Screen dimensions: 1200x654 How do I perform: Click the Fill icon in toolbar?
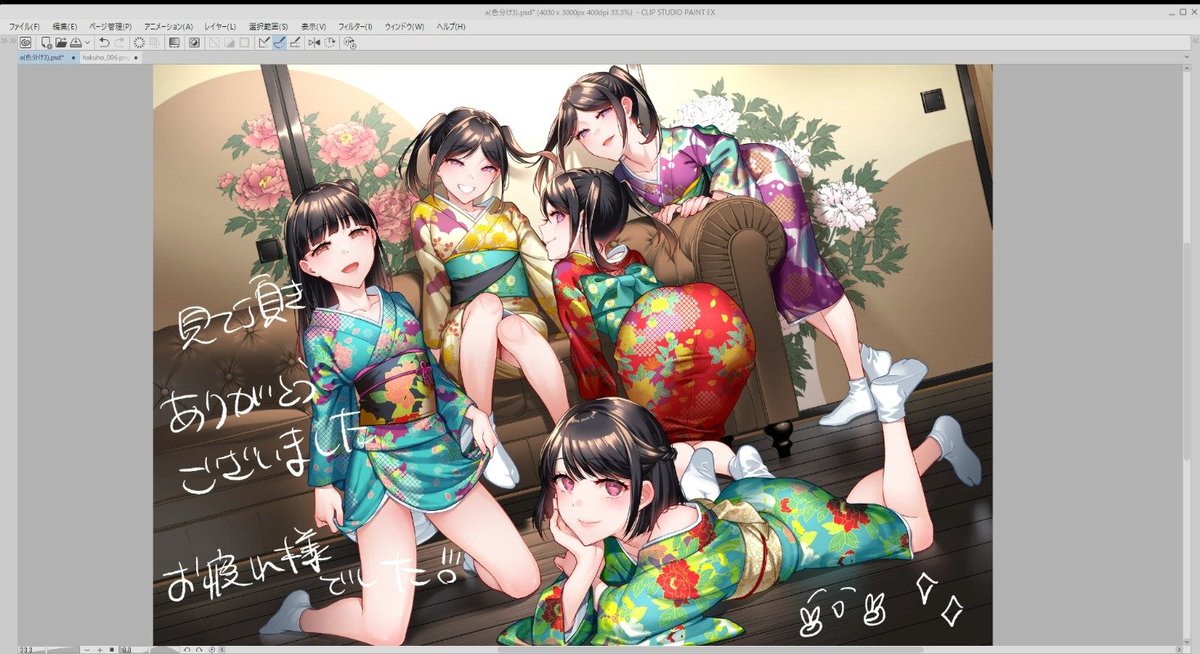[x=174, y=43]
